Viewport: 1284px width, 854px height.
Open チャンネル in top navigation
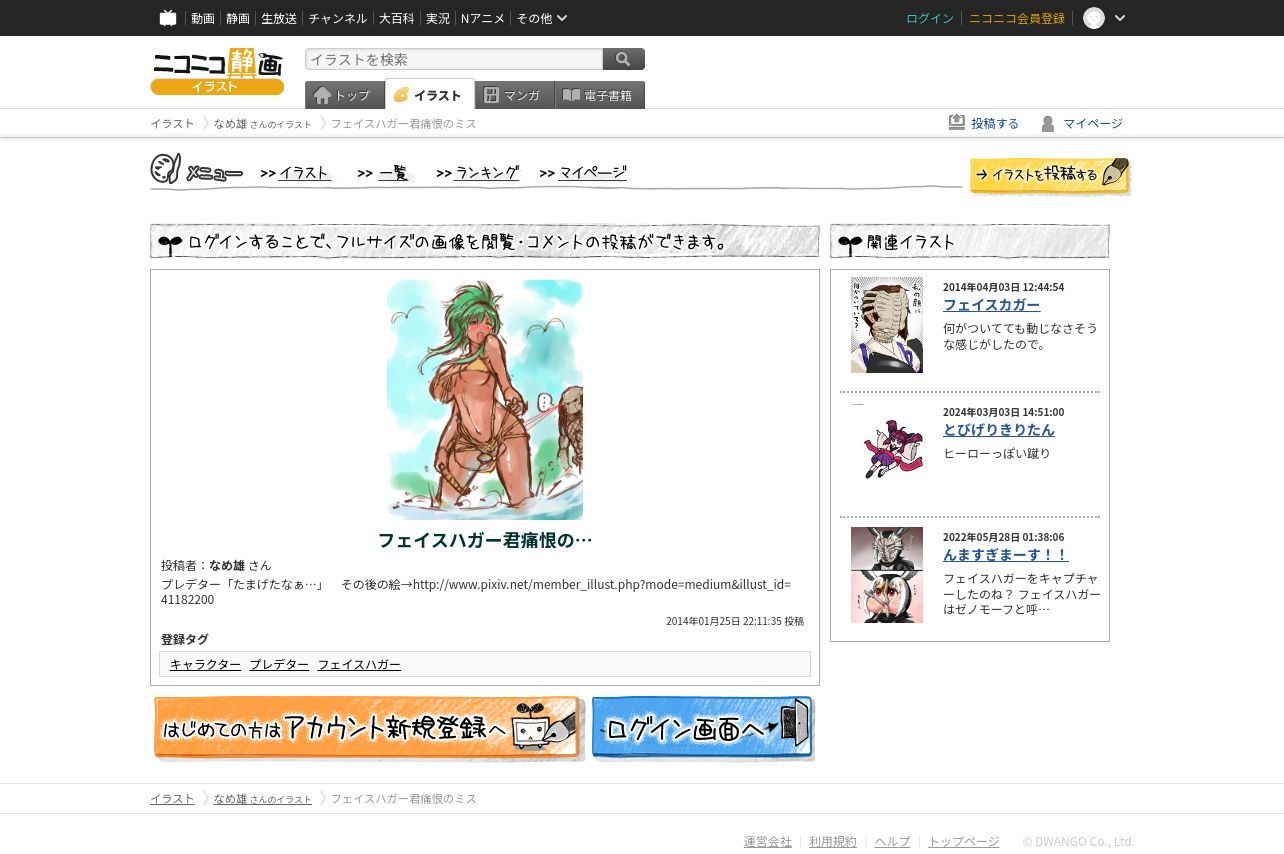pyautogui.click(x=338, y=18)
